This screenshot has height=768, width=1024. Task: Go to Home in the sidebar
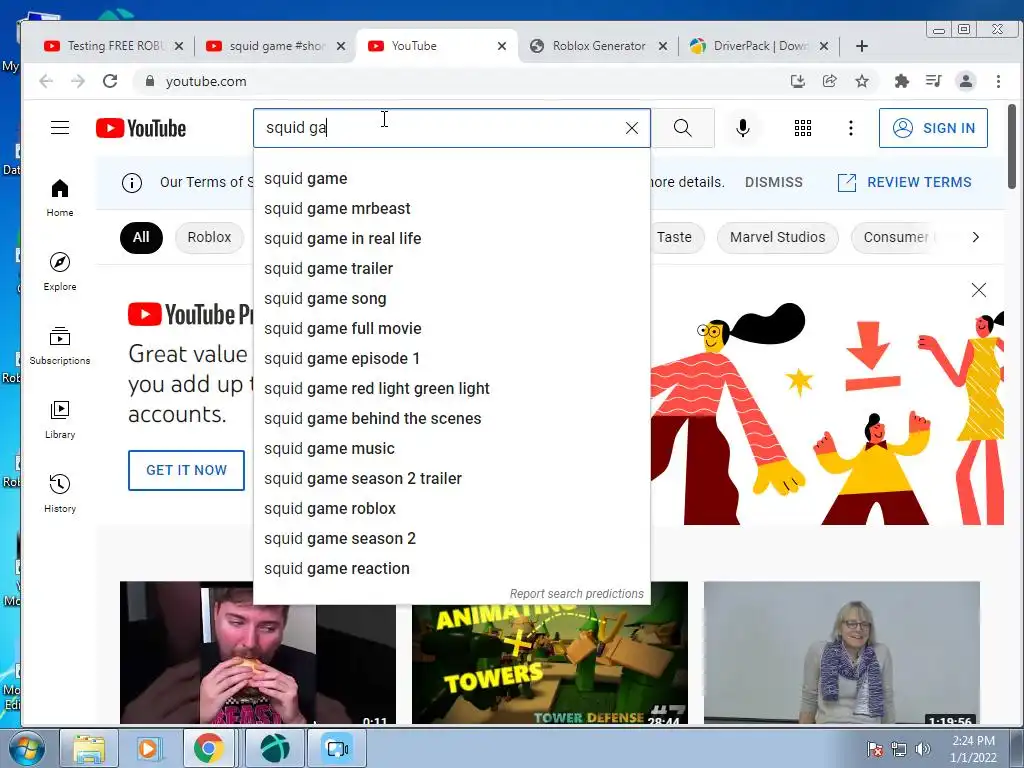(60, 198)
